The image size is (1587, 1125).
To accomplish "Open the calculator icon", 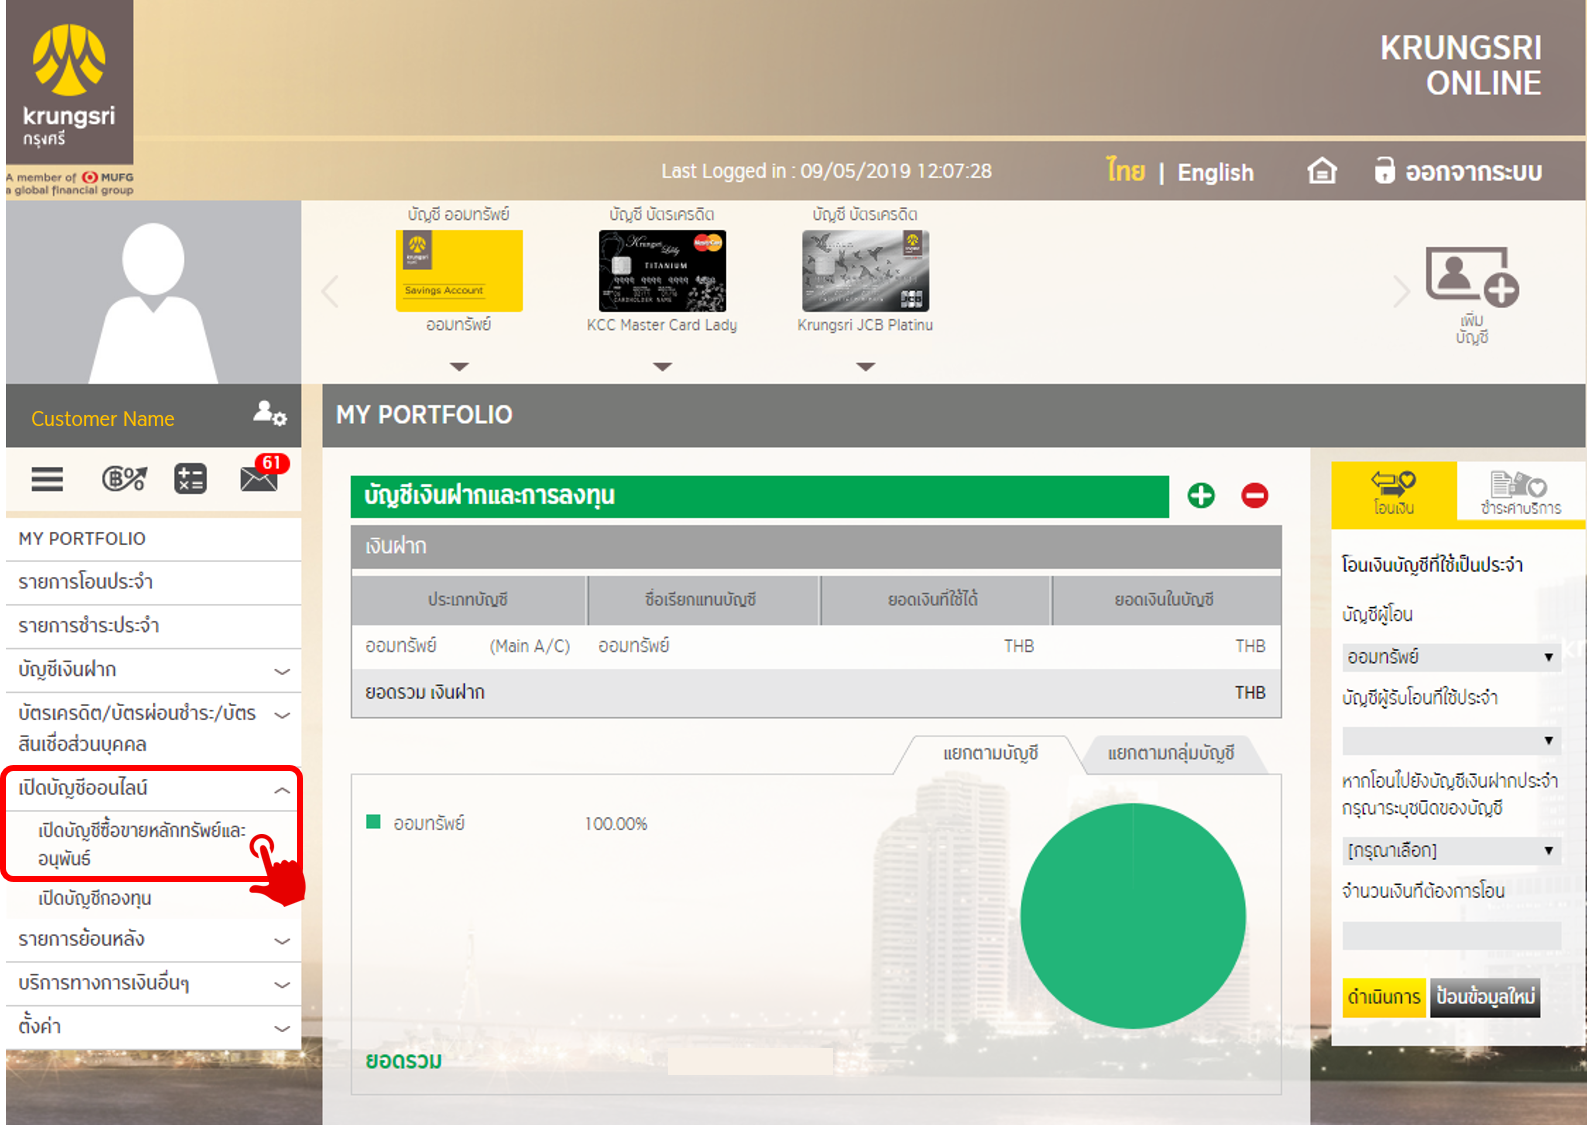I will [190, 479].
